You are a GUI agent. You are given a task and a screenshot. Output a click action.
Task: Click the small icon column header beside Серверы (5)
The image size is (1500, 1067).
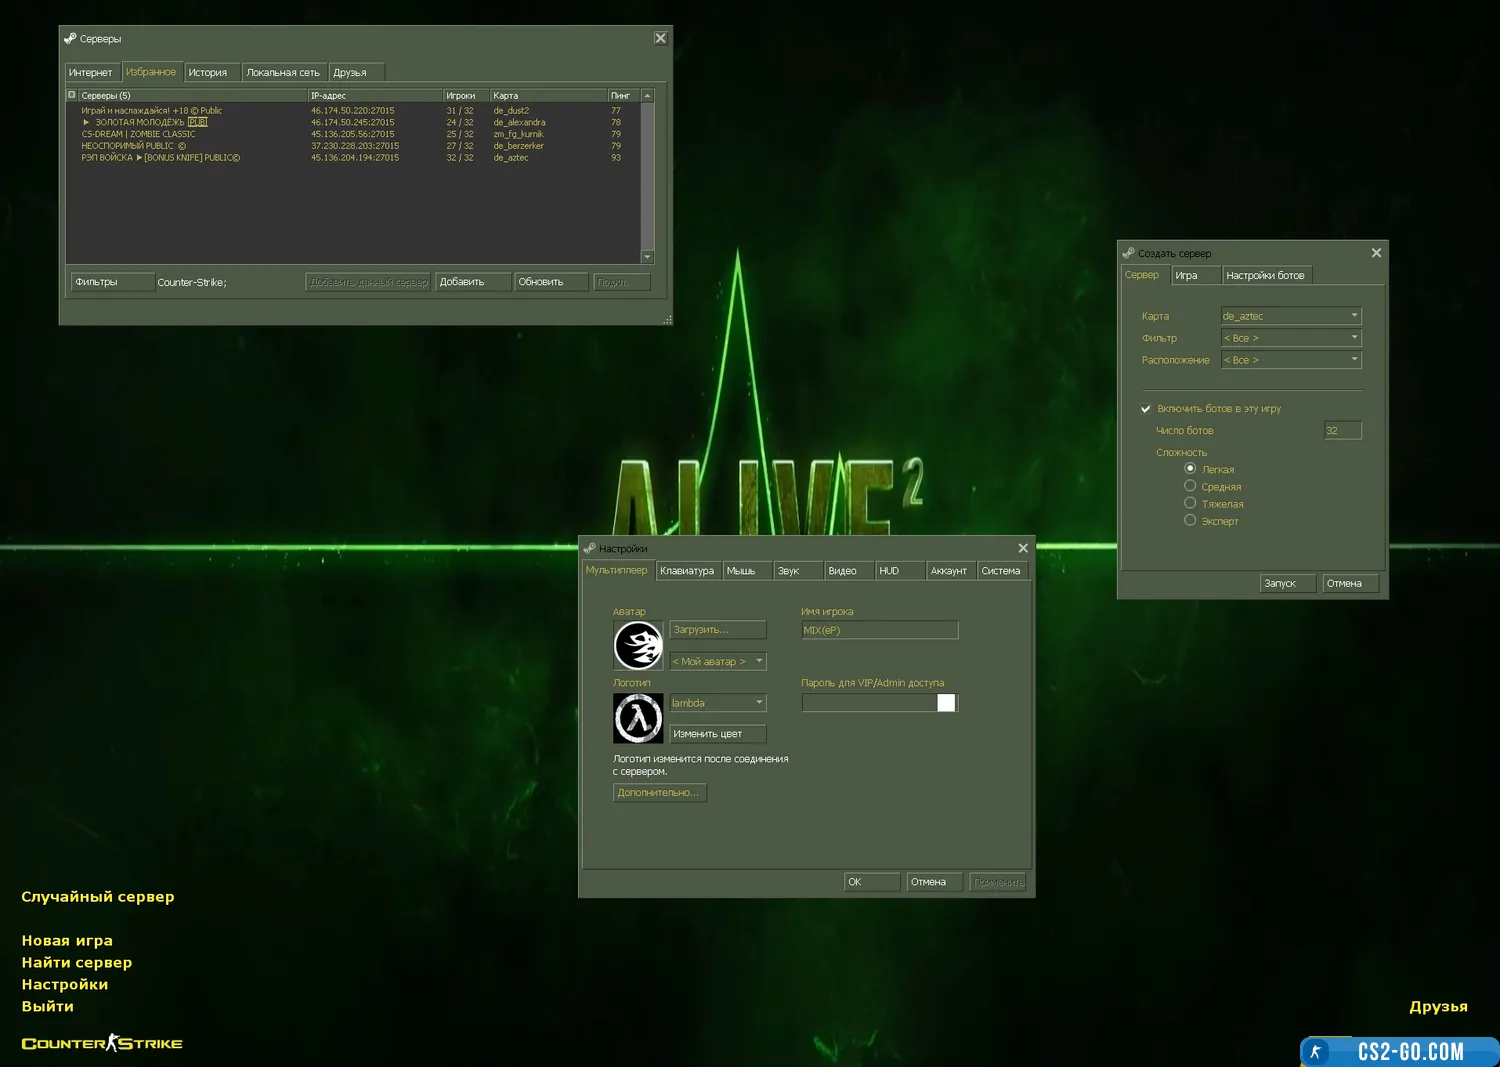[72, 95]
